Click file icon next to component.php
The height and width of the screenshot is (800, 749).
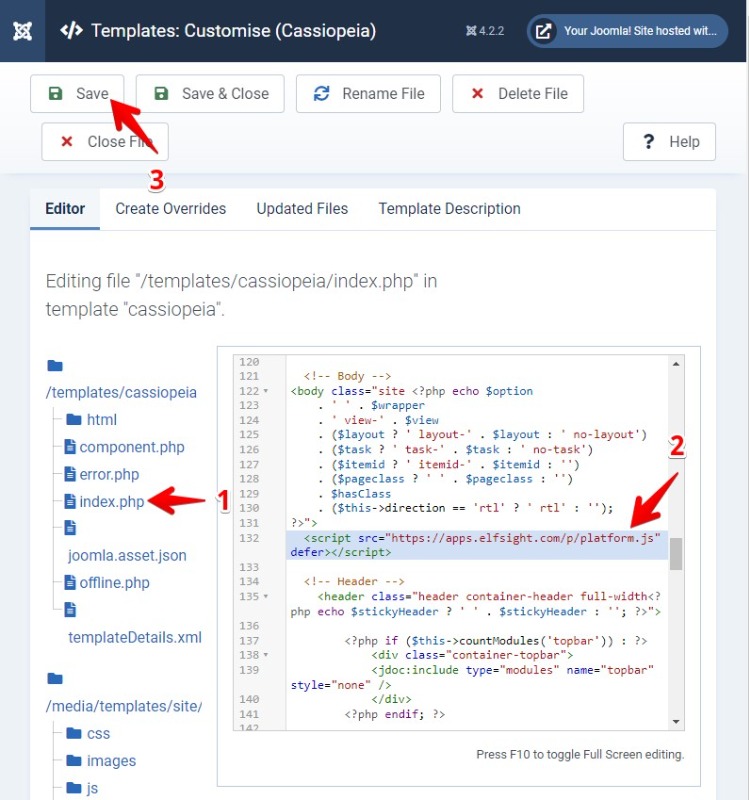click(x=70, y=447)
